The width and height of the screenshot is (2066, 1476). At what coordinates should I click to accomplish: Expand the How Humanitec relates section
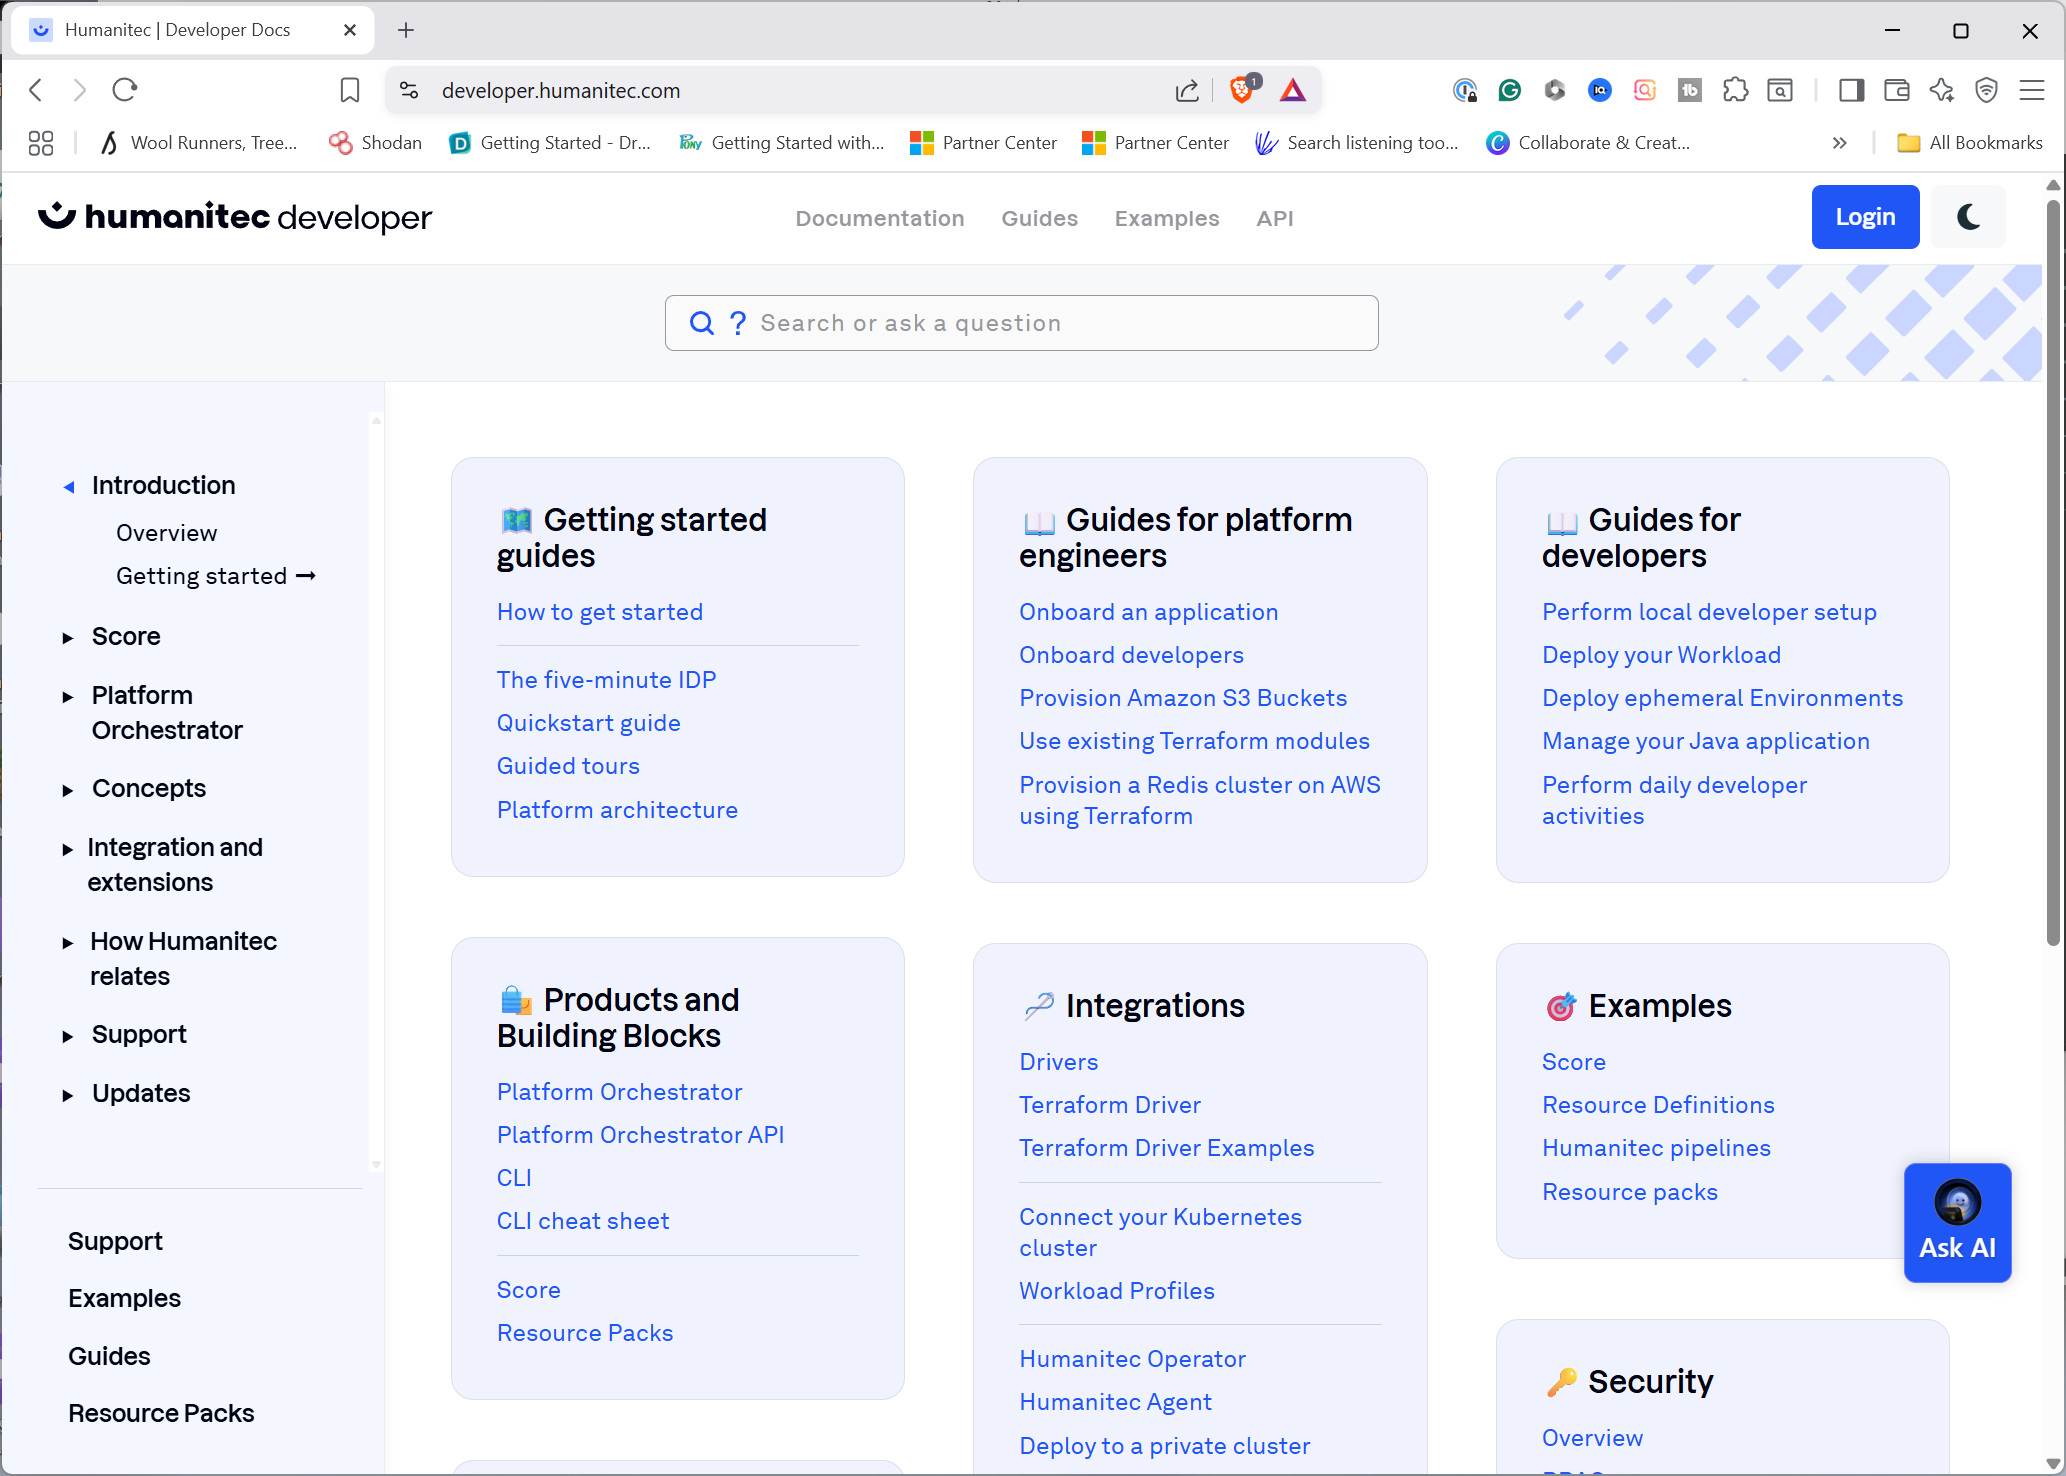point(68,943)
